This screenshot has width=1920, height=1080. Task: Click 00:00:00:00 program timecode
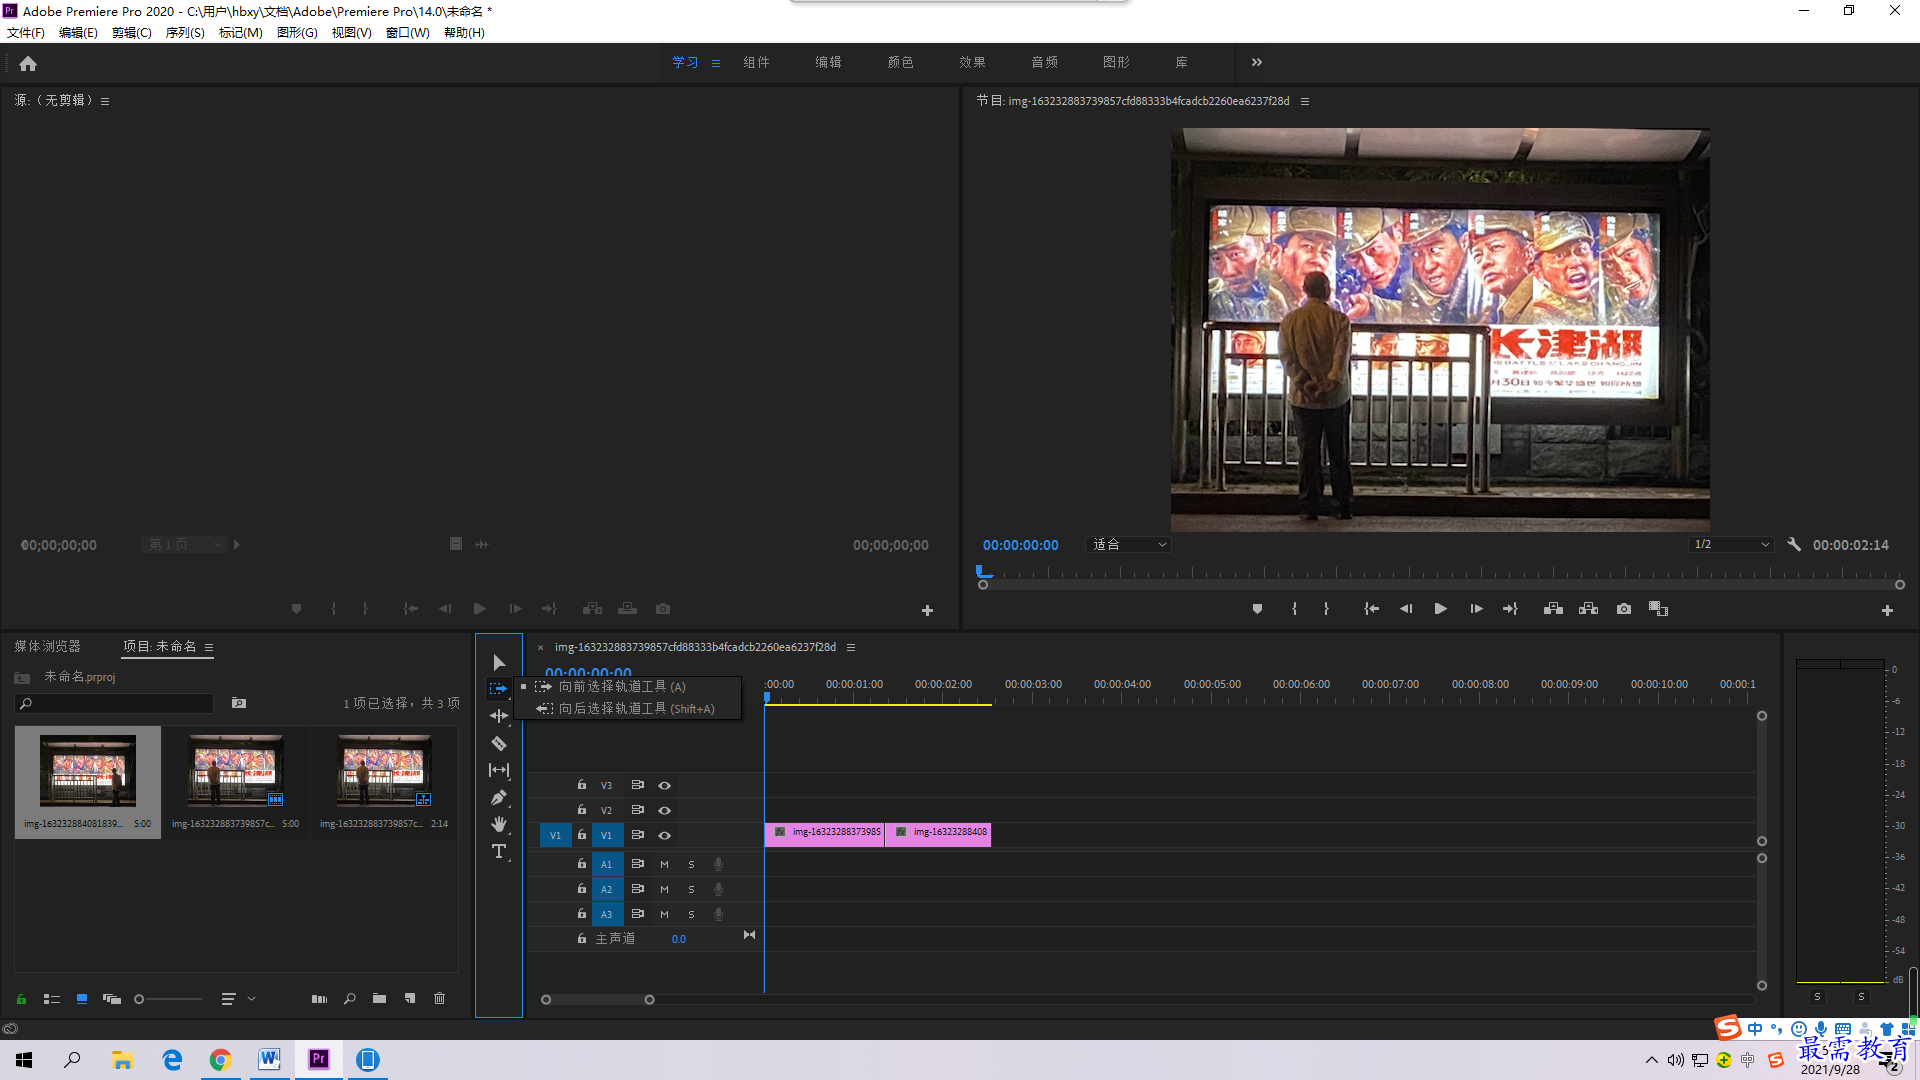(1020, 545)
